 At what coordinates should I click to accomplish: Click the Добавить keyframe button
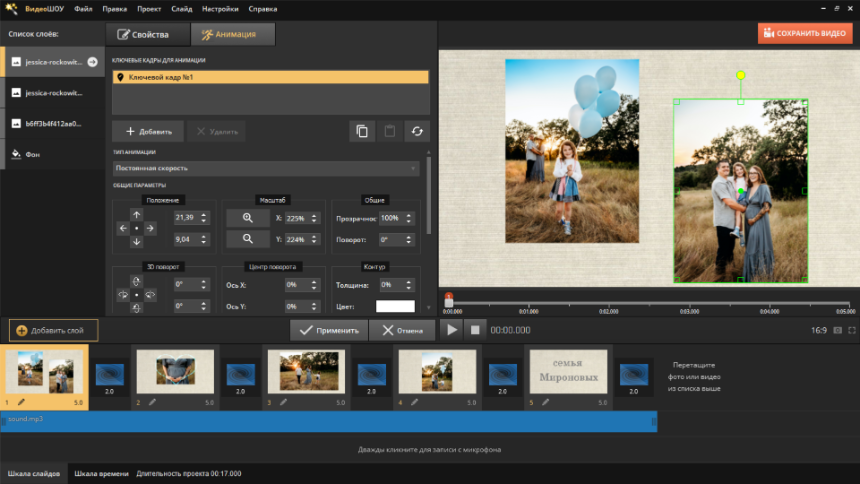(x=148, y=132)
